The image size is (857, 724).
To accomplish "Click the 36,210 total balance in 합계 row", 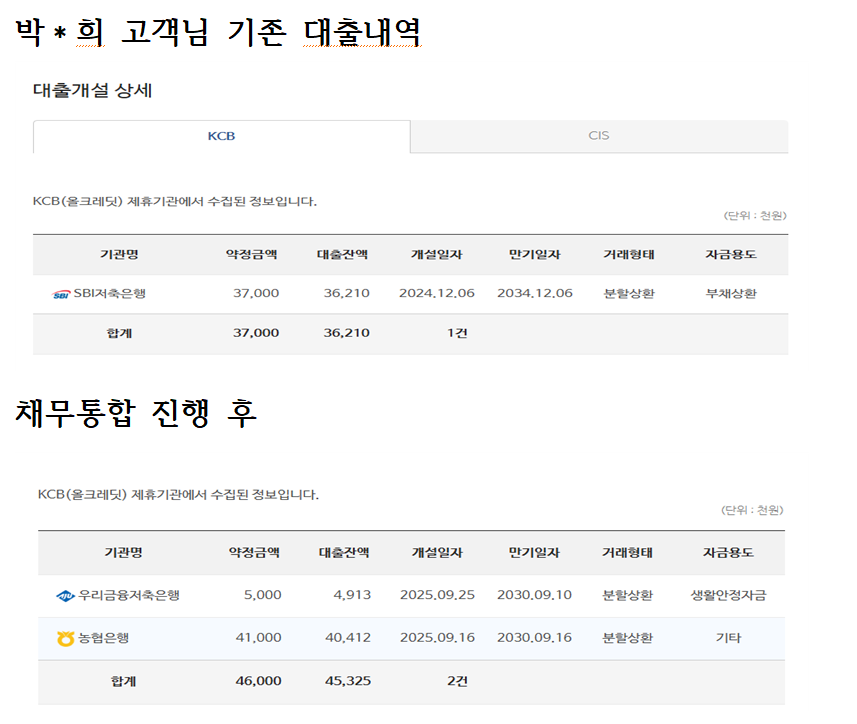I will tap(346, 333).
